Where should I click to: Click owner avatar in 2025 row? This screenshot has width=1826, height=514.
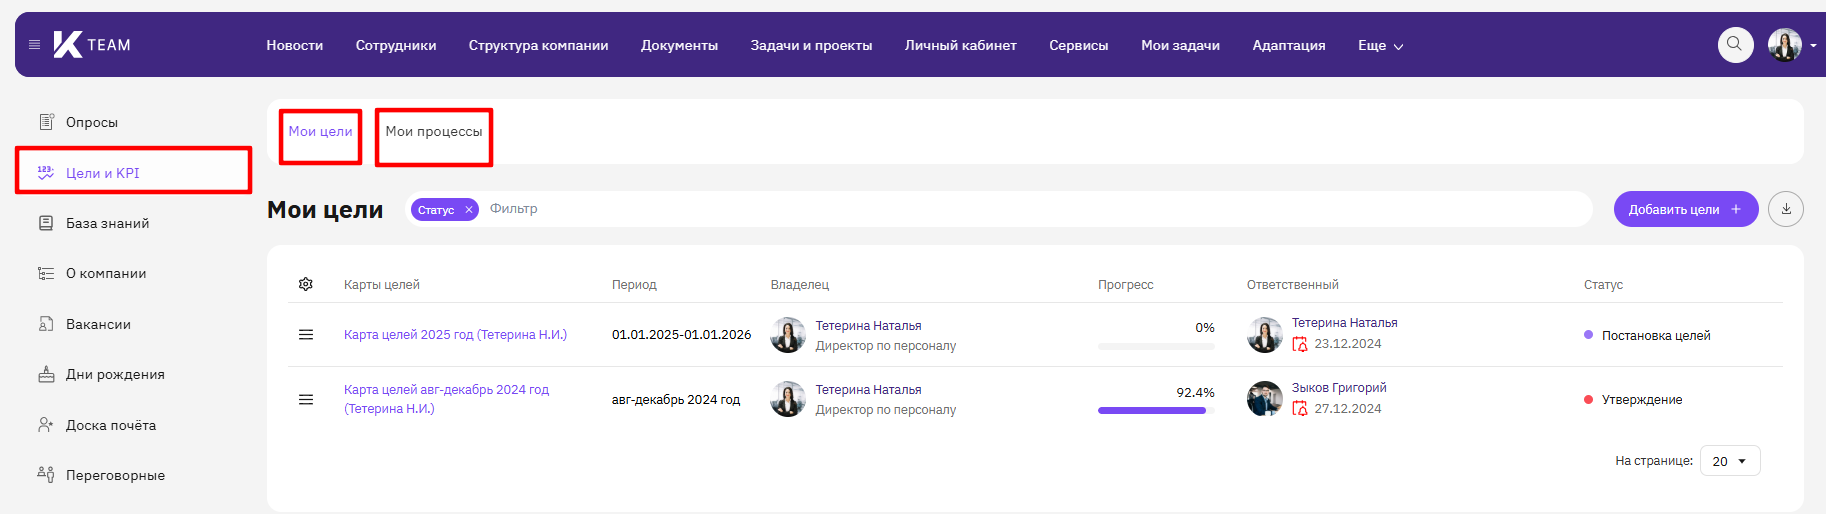click(x=788, y=335)
